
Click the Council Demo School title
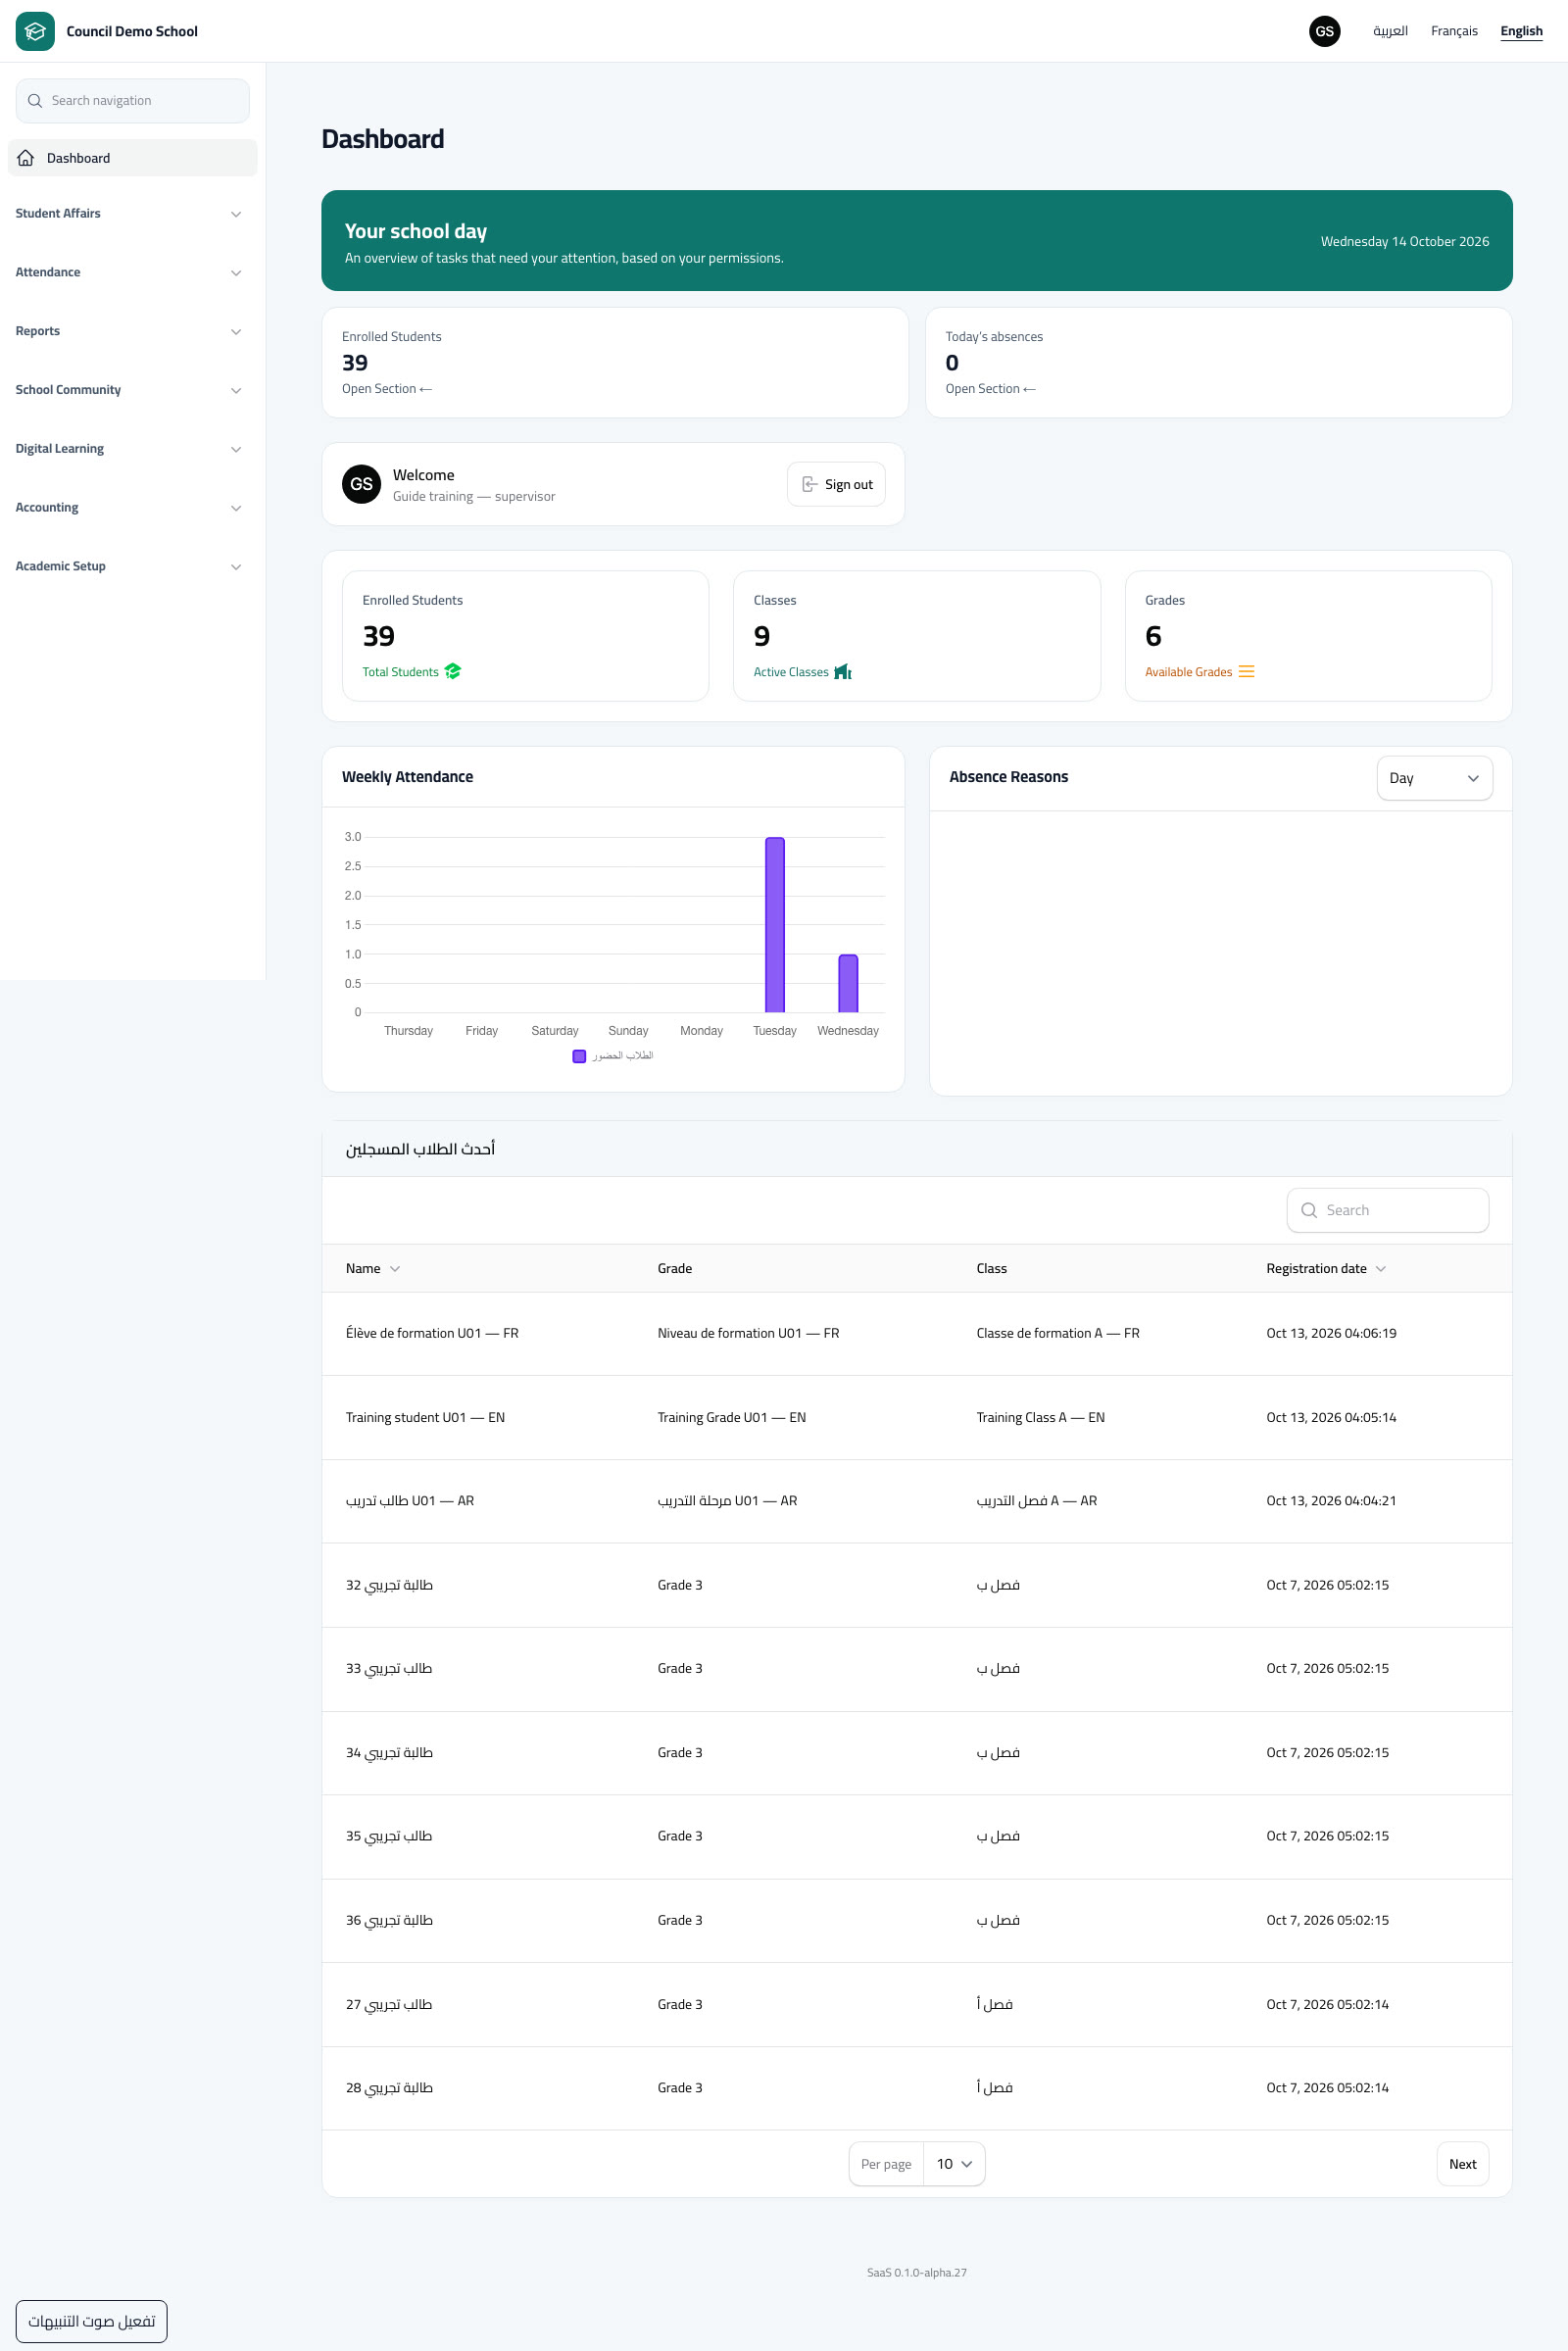pos(132,31)
